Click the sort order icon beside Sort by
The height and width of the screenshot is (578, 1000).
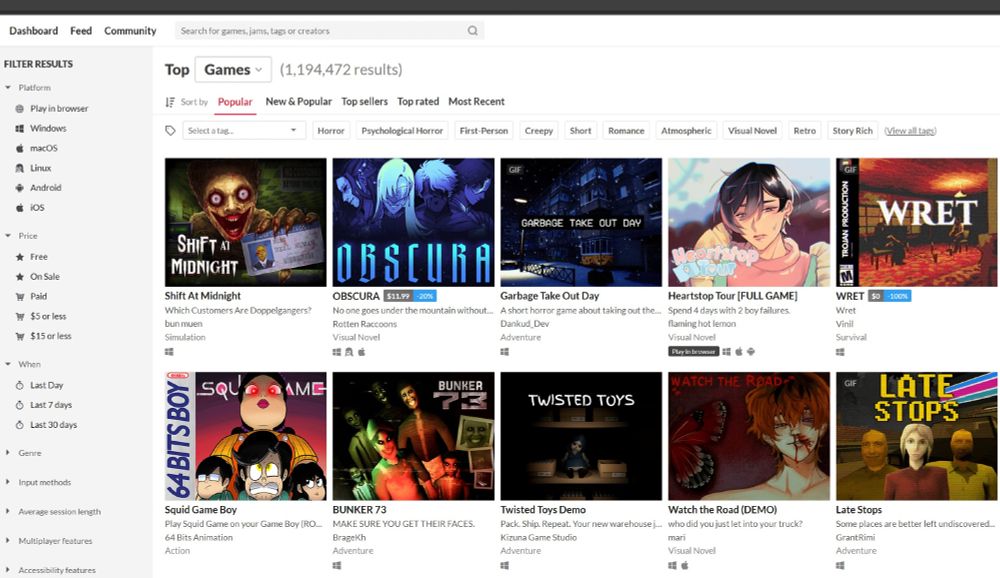[170, 102]
